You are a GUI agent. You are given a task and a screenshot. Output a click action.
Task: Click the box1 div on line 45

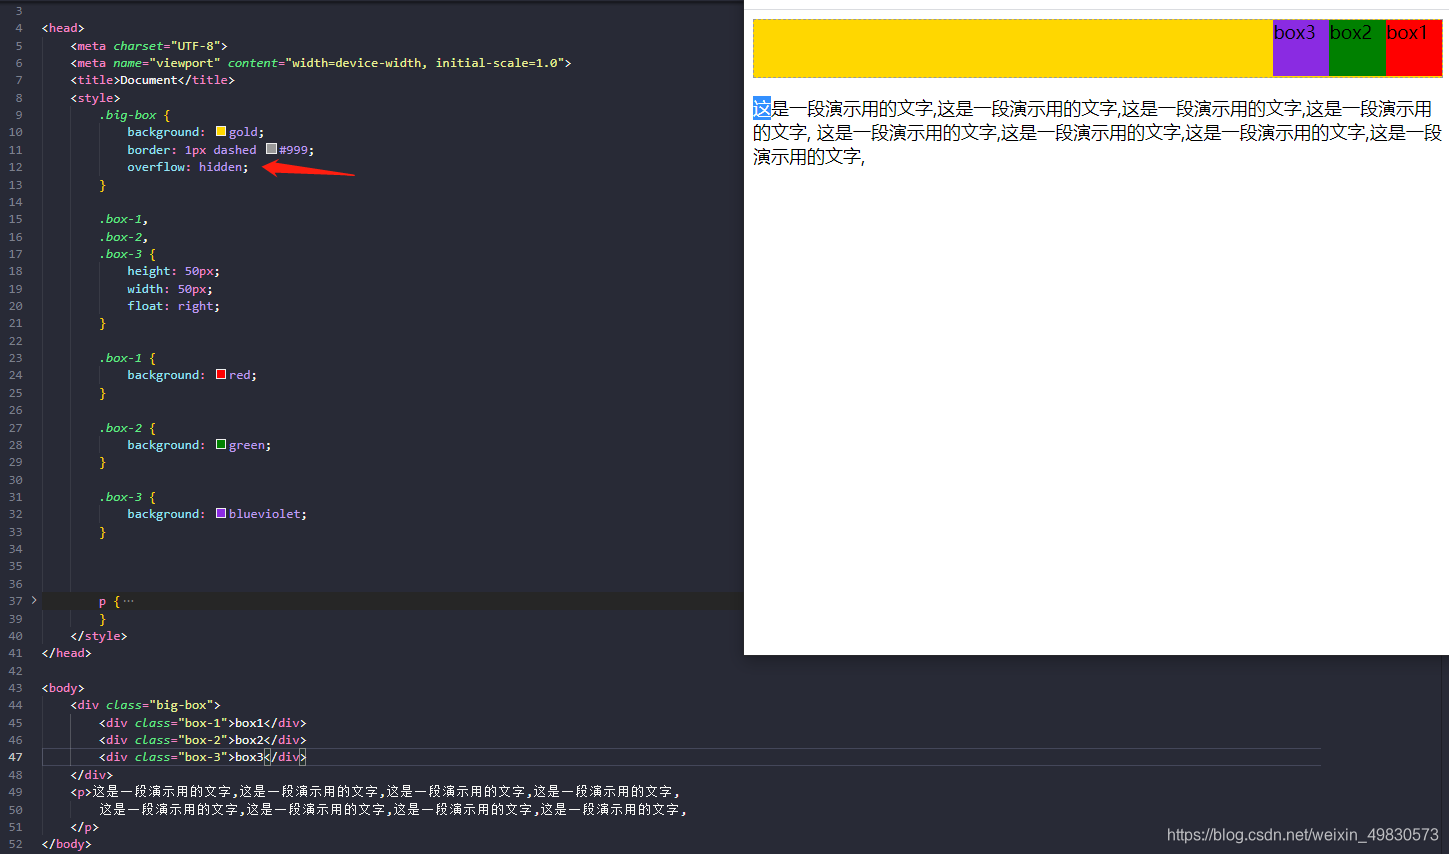[x=203, y=723]
